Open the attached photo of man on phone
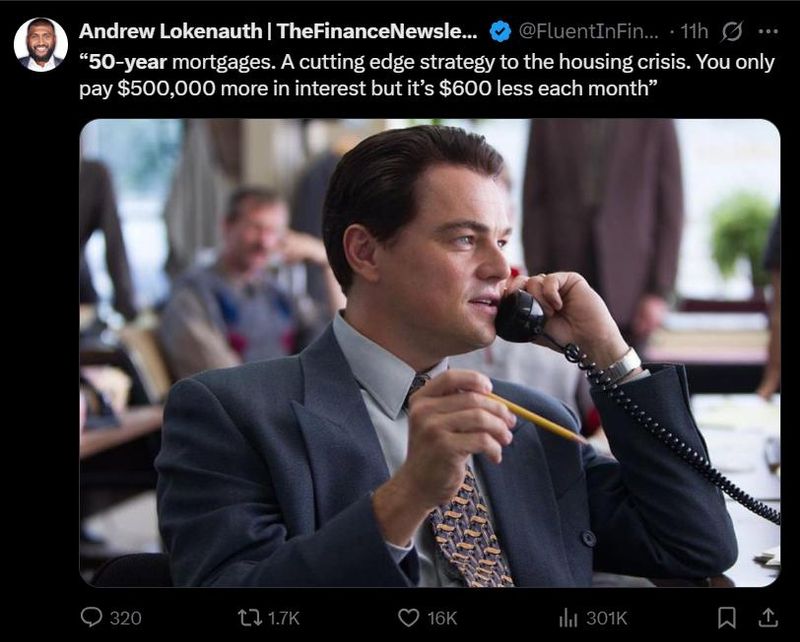Screen dimensions: 800x642 click(x=429, y=352)
